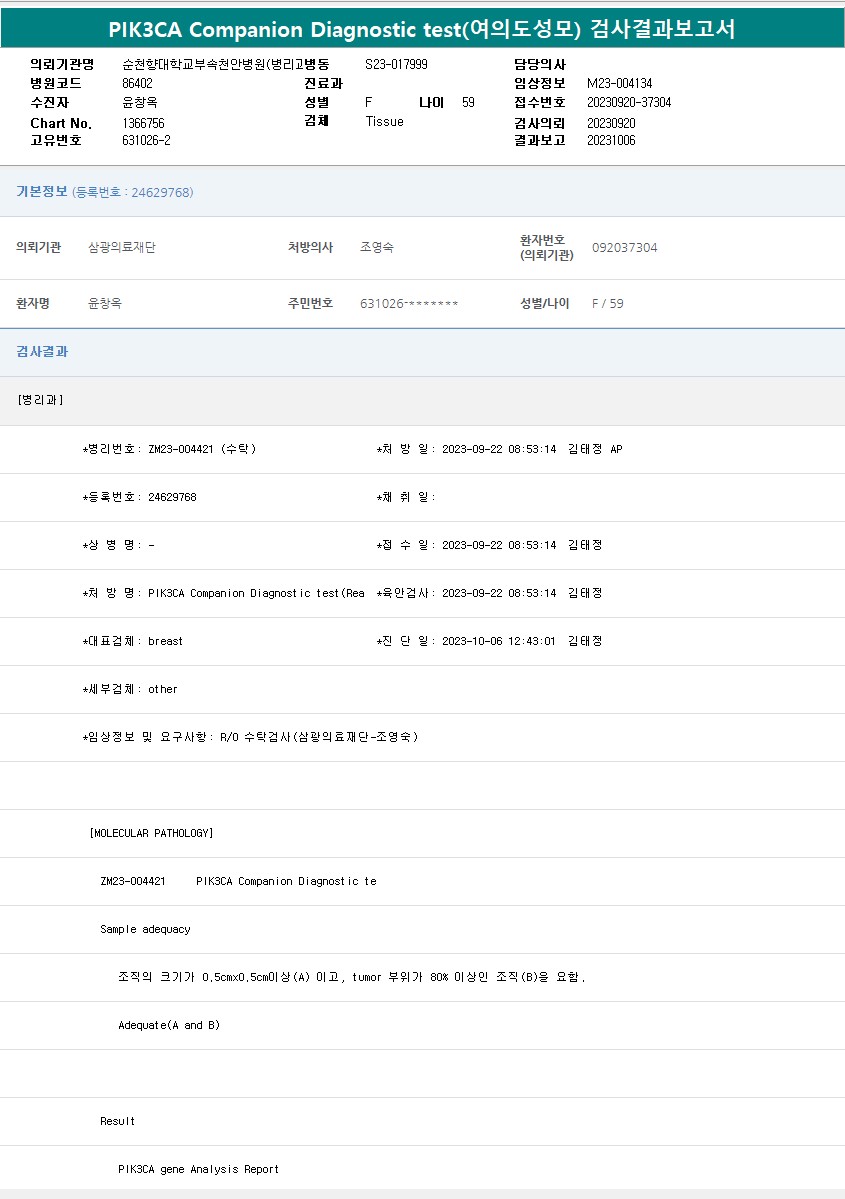Select the 대표검체 breast row
This screenshot has width=845, height=1199.
point(133,641)
